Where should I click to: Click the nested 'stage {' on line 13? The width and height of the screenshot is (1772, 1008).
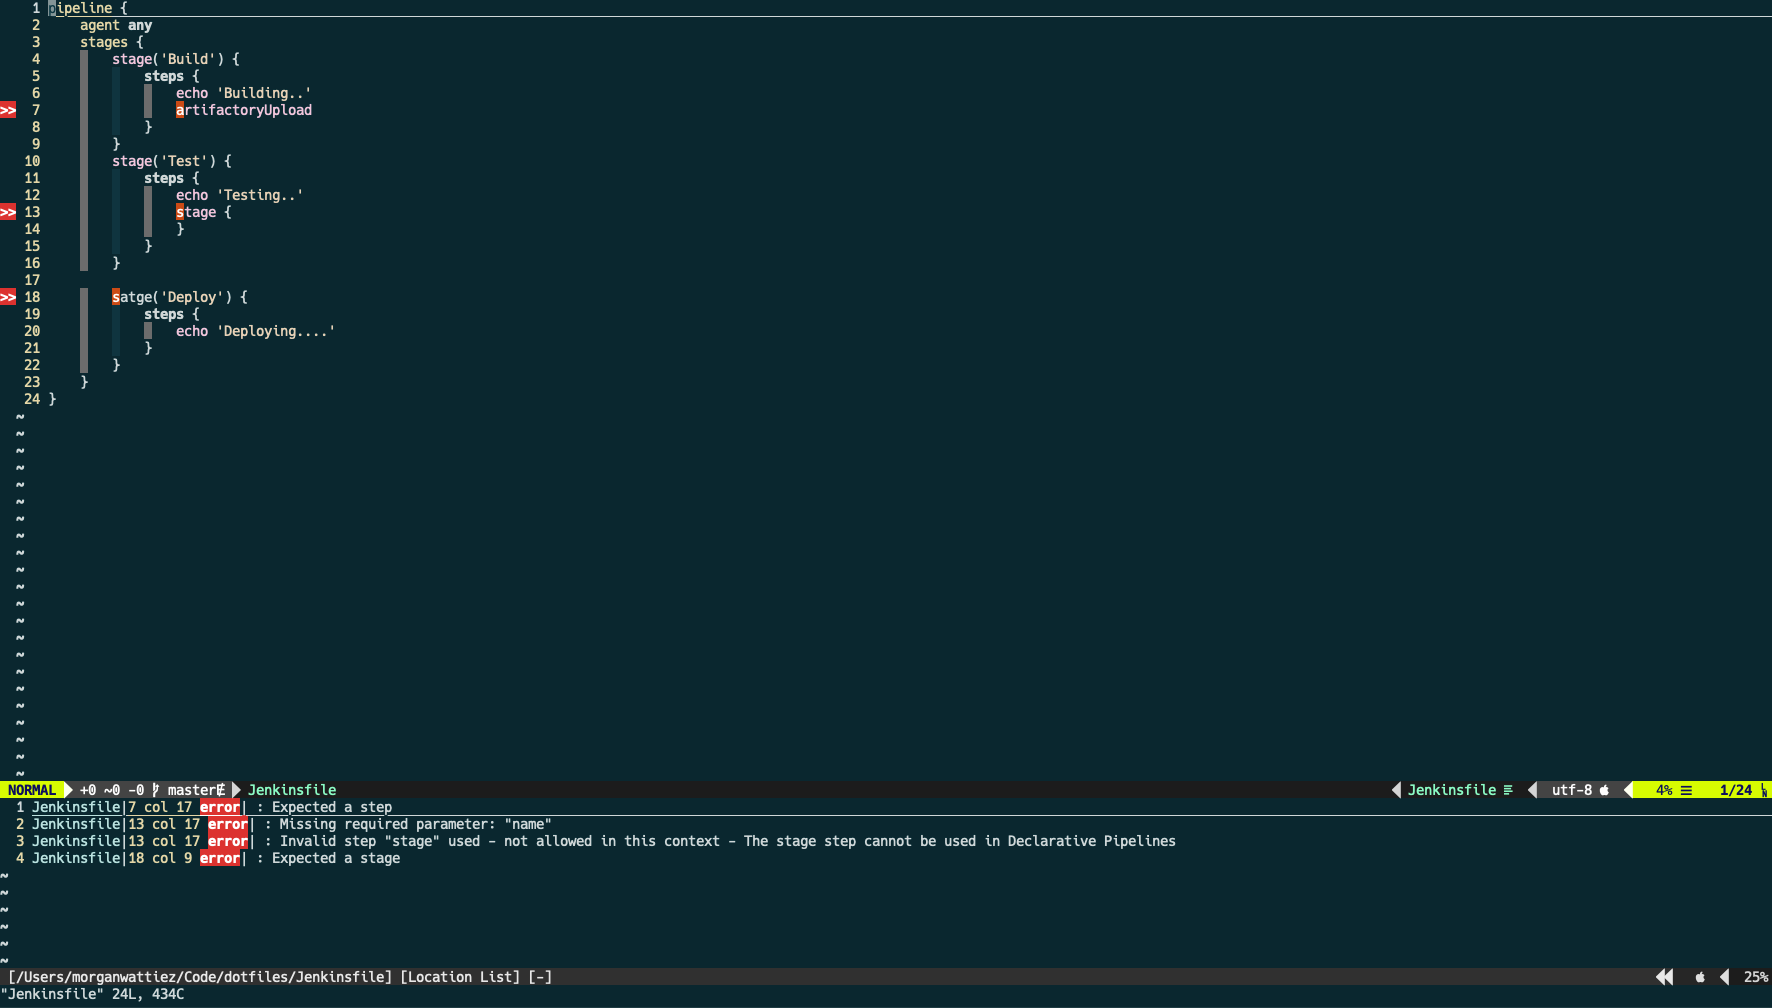pyautogui.click(x=204, y=212)
